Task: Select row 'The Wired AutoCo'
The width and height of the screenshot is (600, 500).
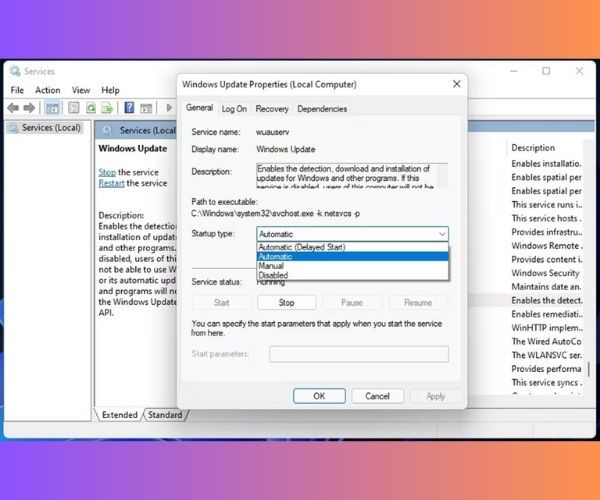Action: 546,341
